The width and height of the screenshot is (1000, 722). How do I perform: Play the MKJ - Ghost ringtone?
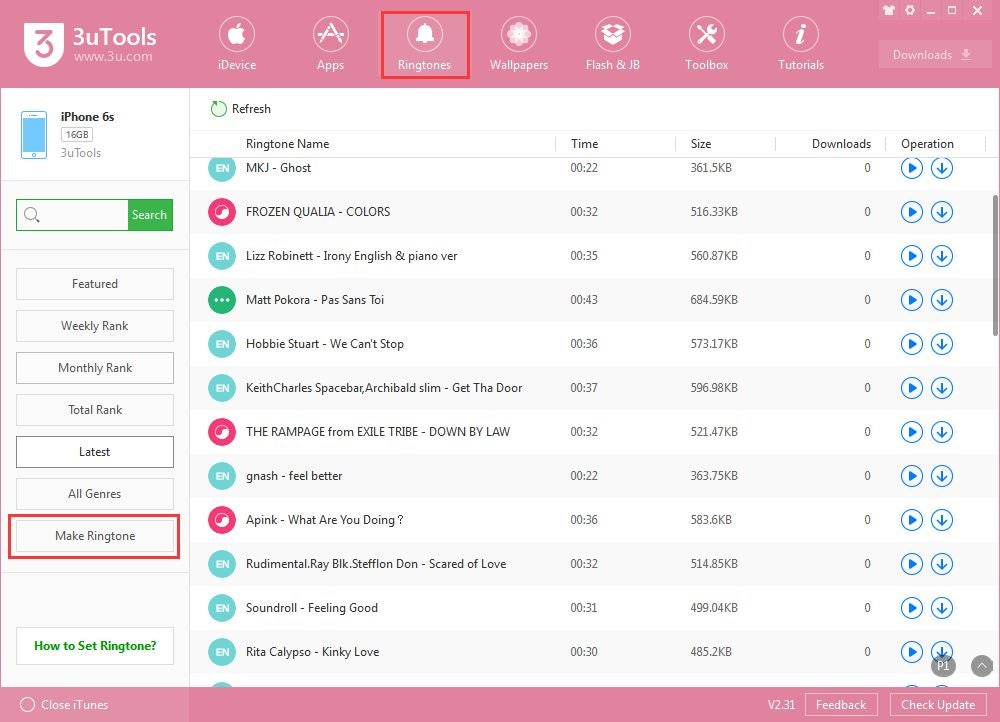(911, 168)
